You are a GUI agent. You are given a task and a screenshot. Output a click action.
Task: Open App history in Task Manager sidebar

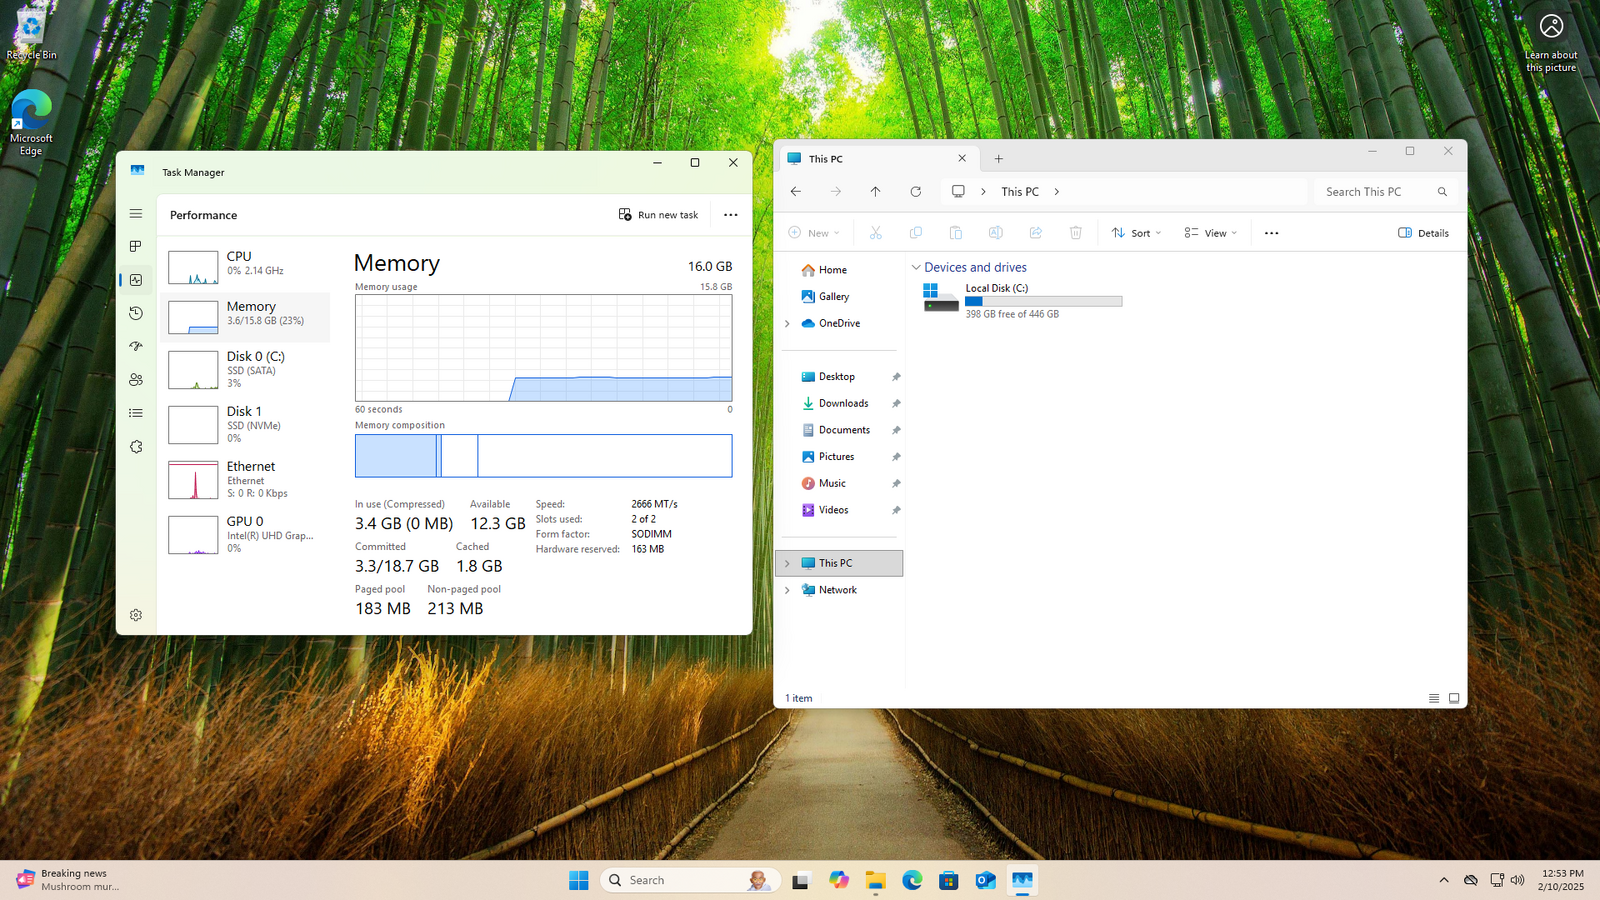pos(136,313)
